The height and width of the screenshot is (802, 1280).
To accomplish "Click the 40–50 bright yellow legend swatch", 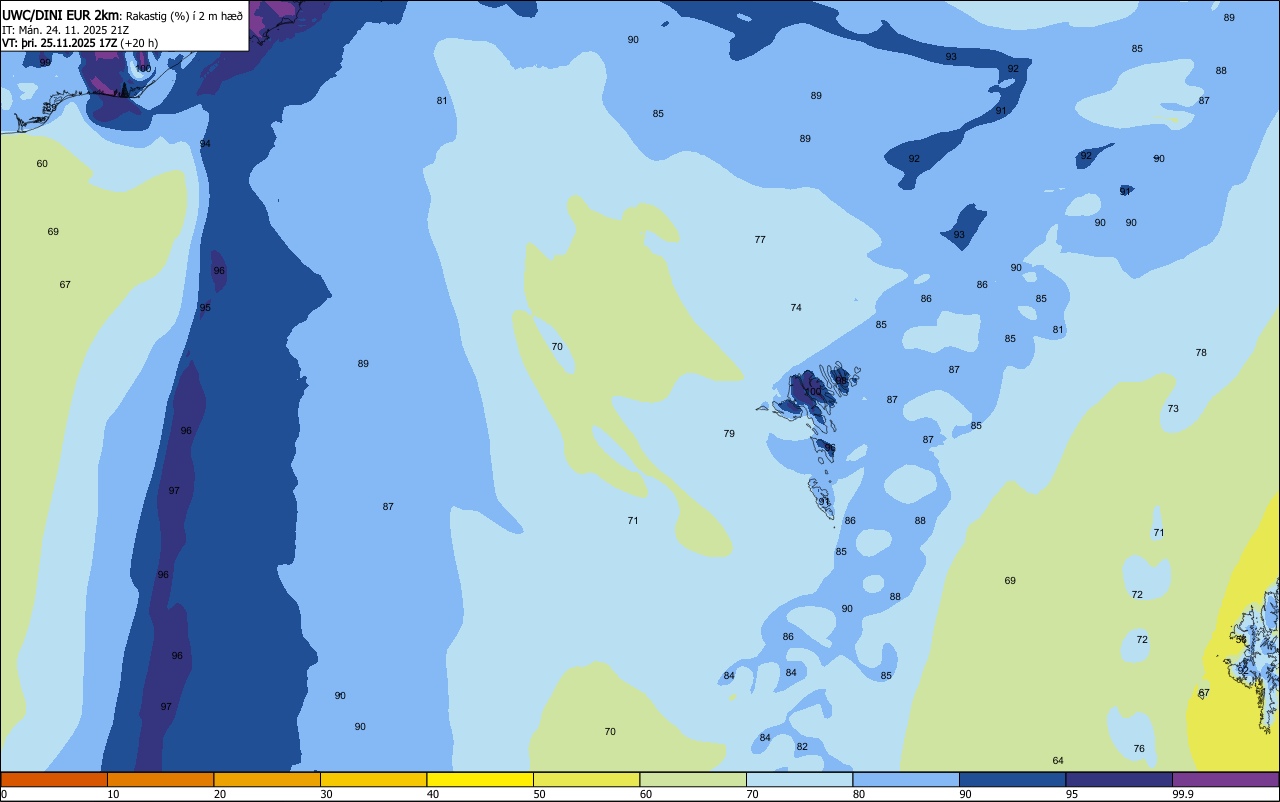I will tap(480, 779).
